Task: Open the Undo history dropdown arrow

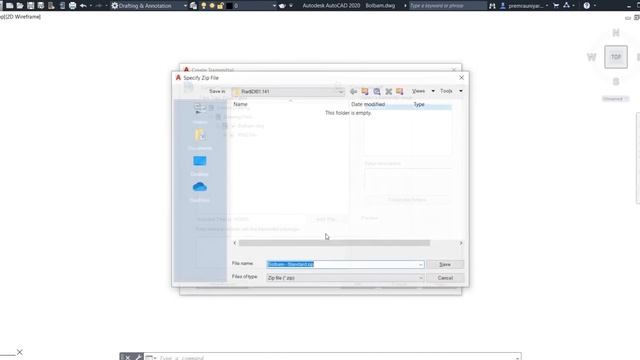Action: pyautogui.click(x=90, y=6)
